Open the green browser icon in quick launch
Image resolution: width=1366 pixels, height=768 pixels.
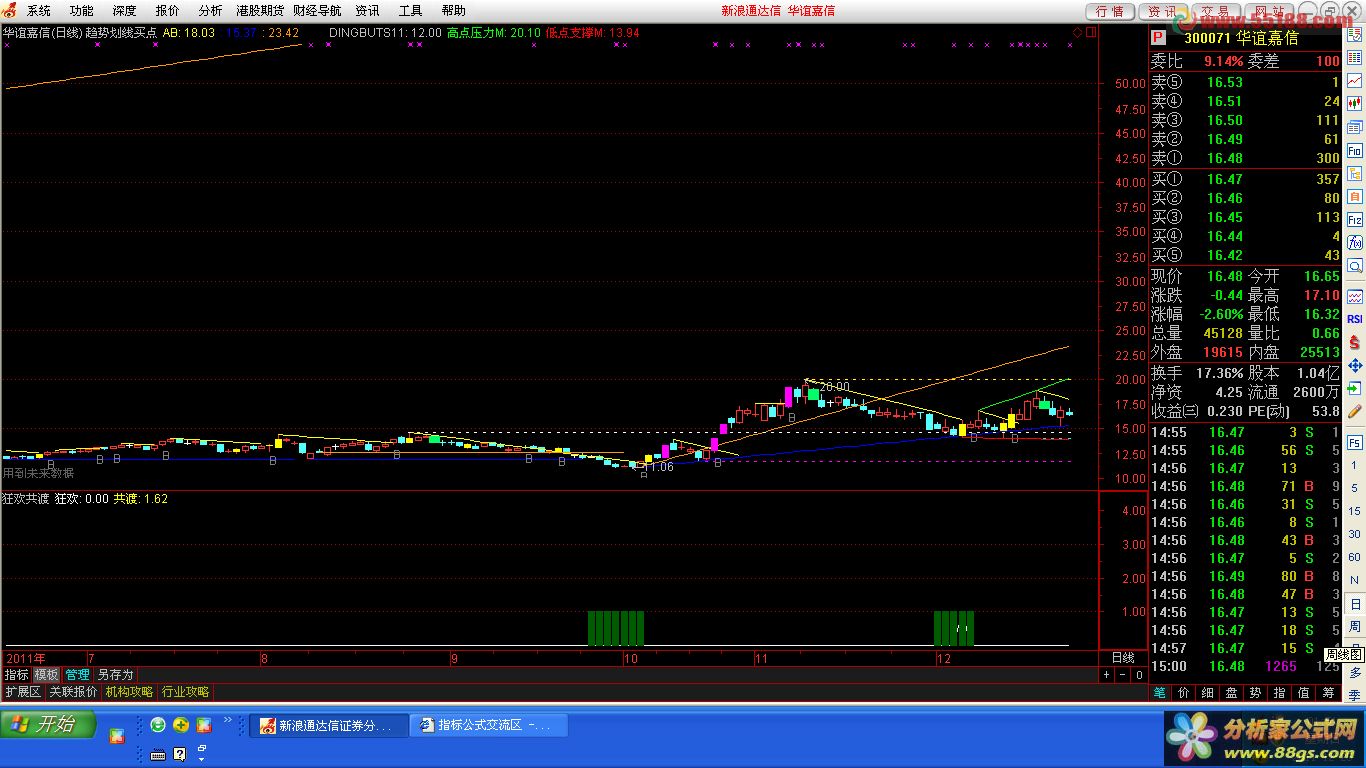158,725
